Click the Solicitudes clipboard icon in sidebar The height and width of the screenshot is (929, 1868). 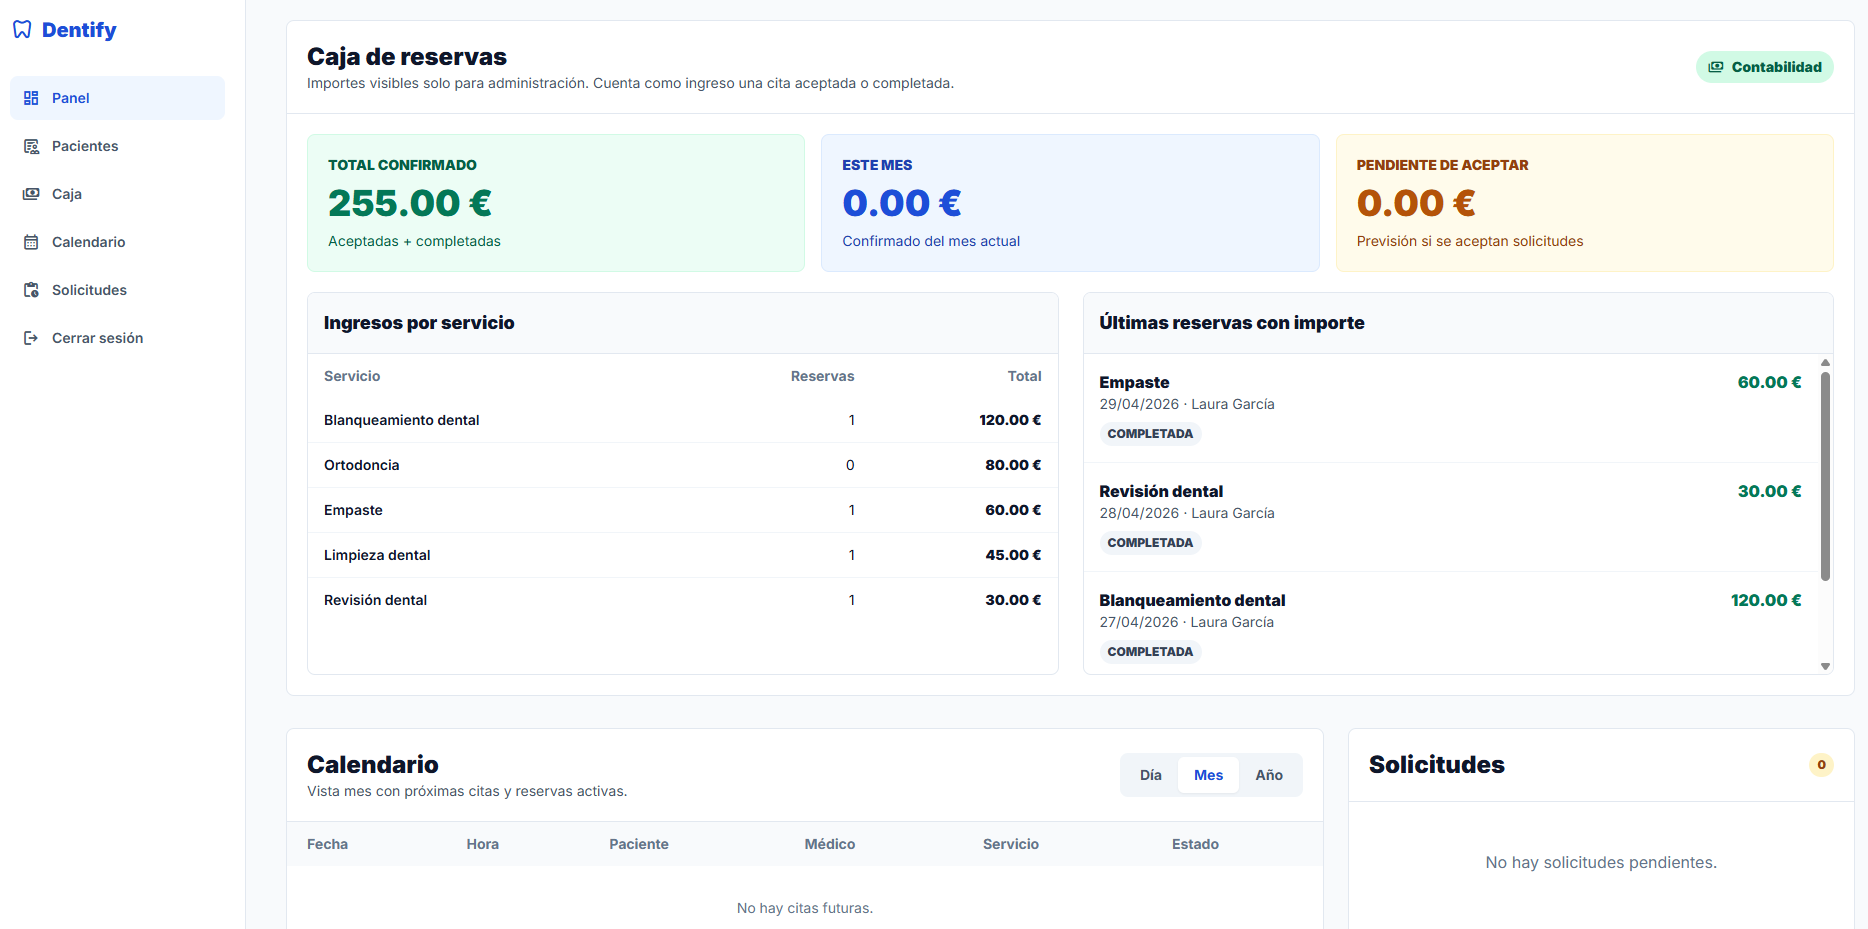[x=31, y=290]
